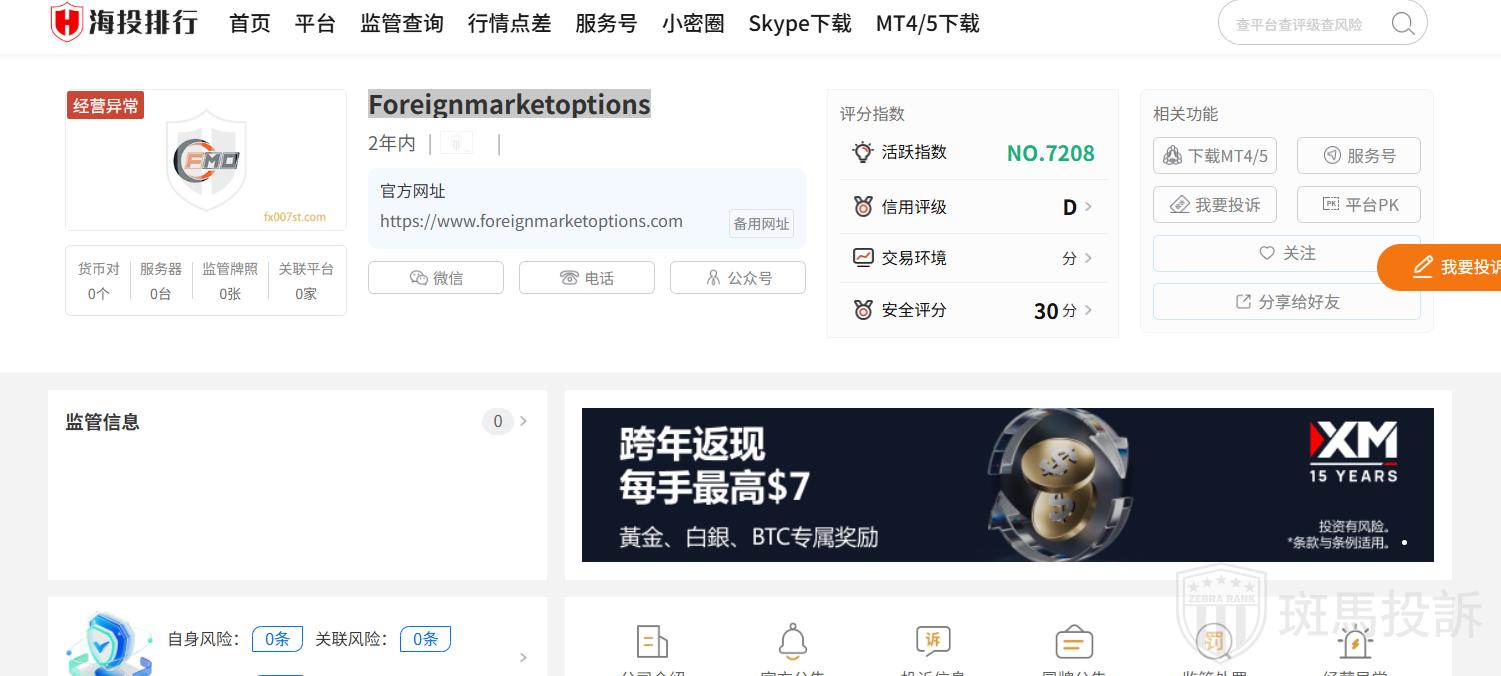Viewport: 1501px width, 676px height.
Task: Open the 公众号 account button
Action: 738,278
